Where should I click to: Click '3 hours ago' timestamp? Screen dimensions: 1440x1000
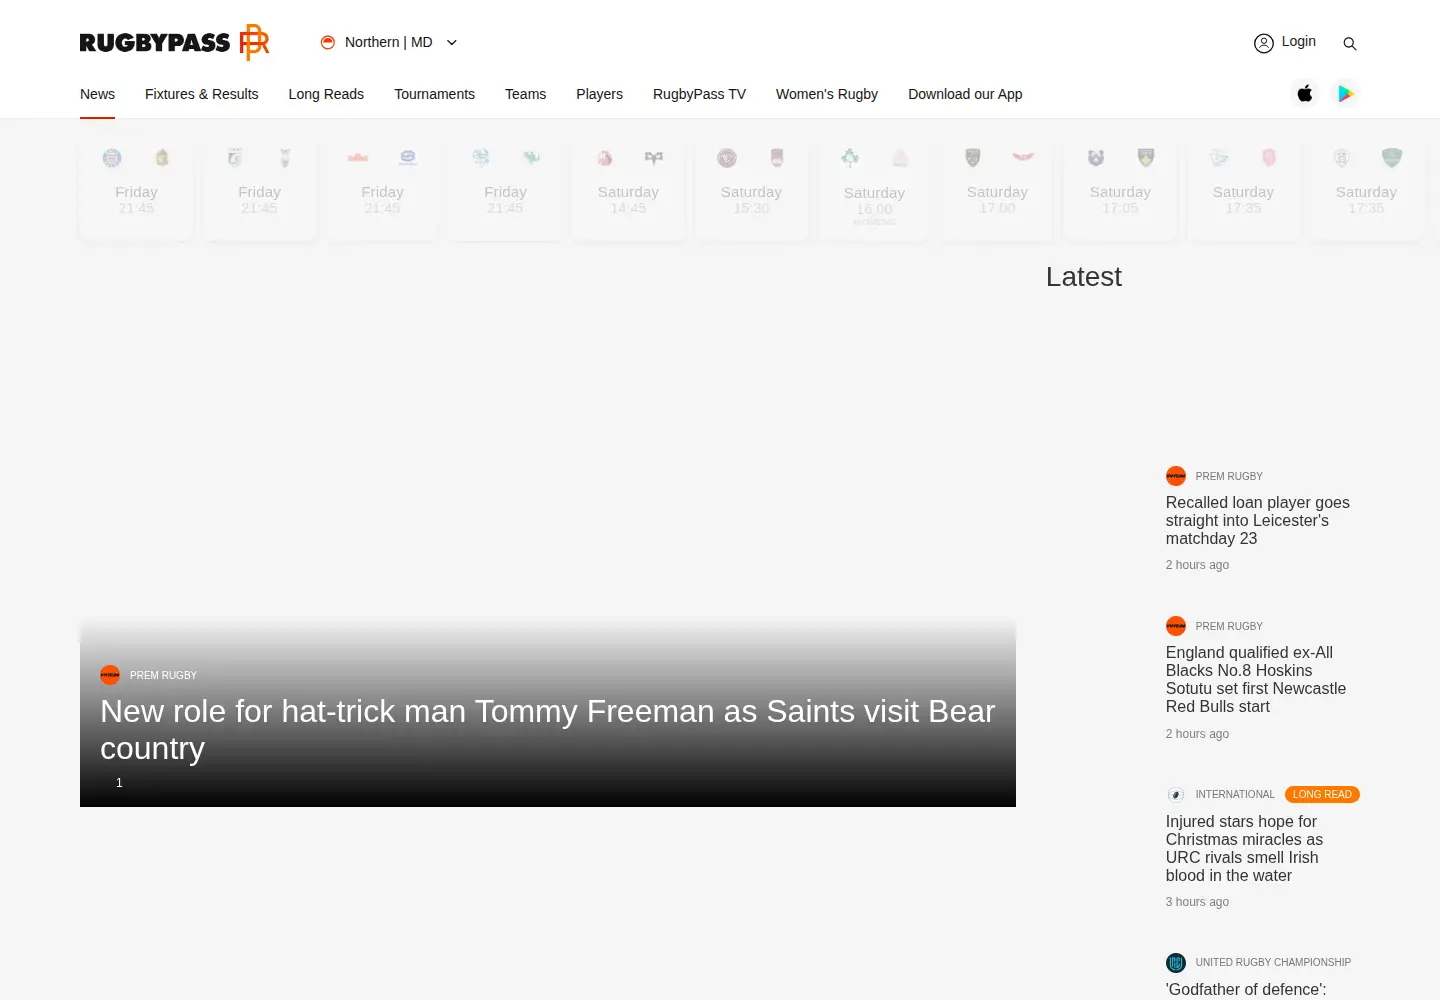coord(1197,902)
